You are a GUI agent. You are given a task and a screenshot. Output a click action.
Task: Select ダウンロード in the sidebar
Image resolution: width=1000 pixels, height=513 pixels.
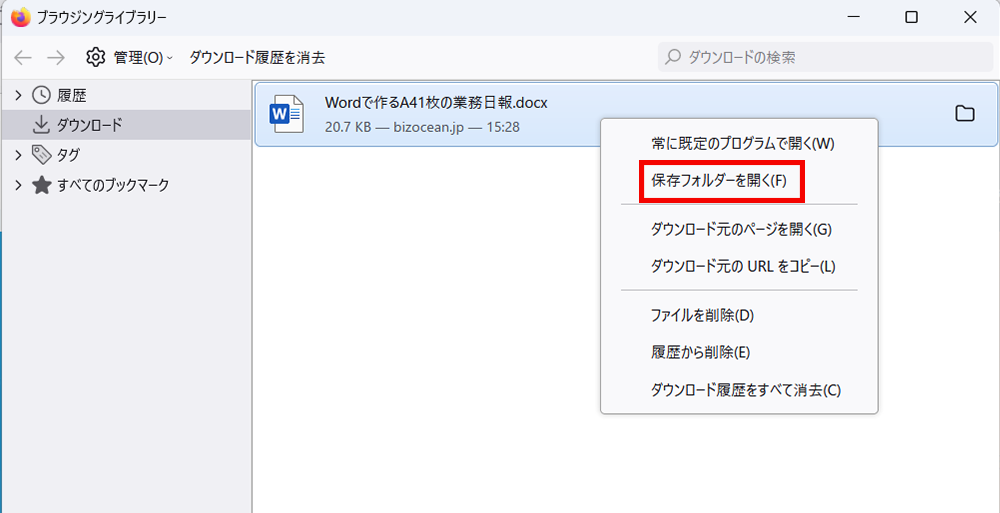pyautogui.click(x=126, y=125)
